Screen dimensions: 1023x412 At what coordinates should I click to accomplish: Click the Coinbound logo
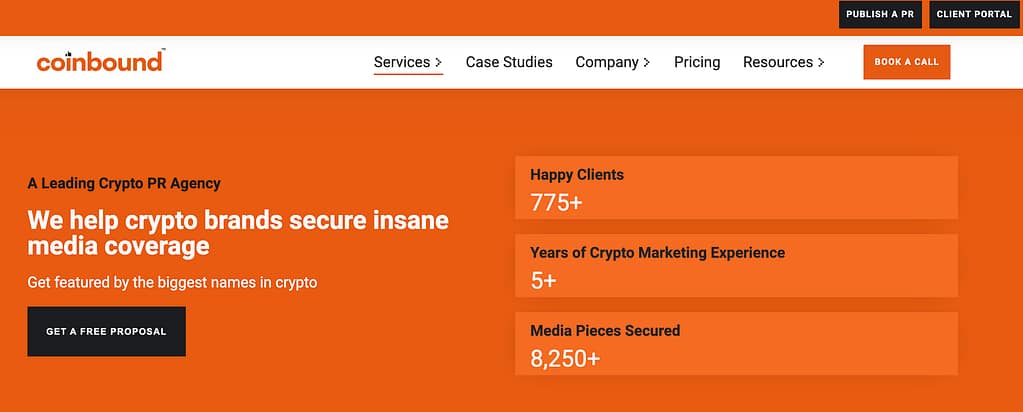click(100, 62)
